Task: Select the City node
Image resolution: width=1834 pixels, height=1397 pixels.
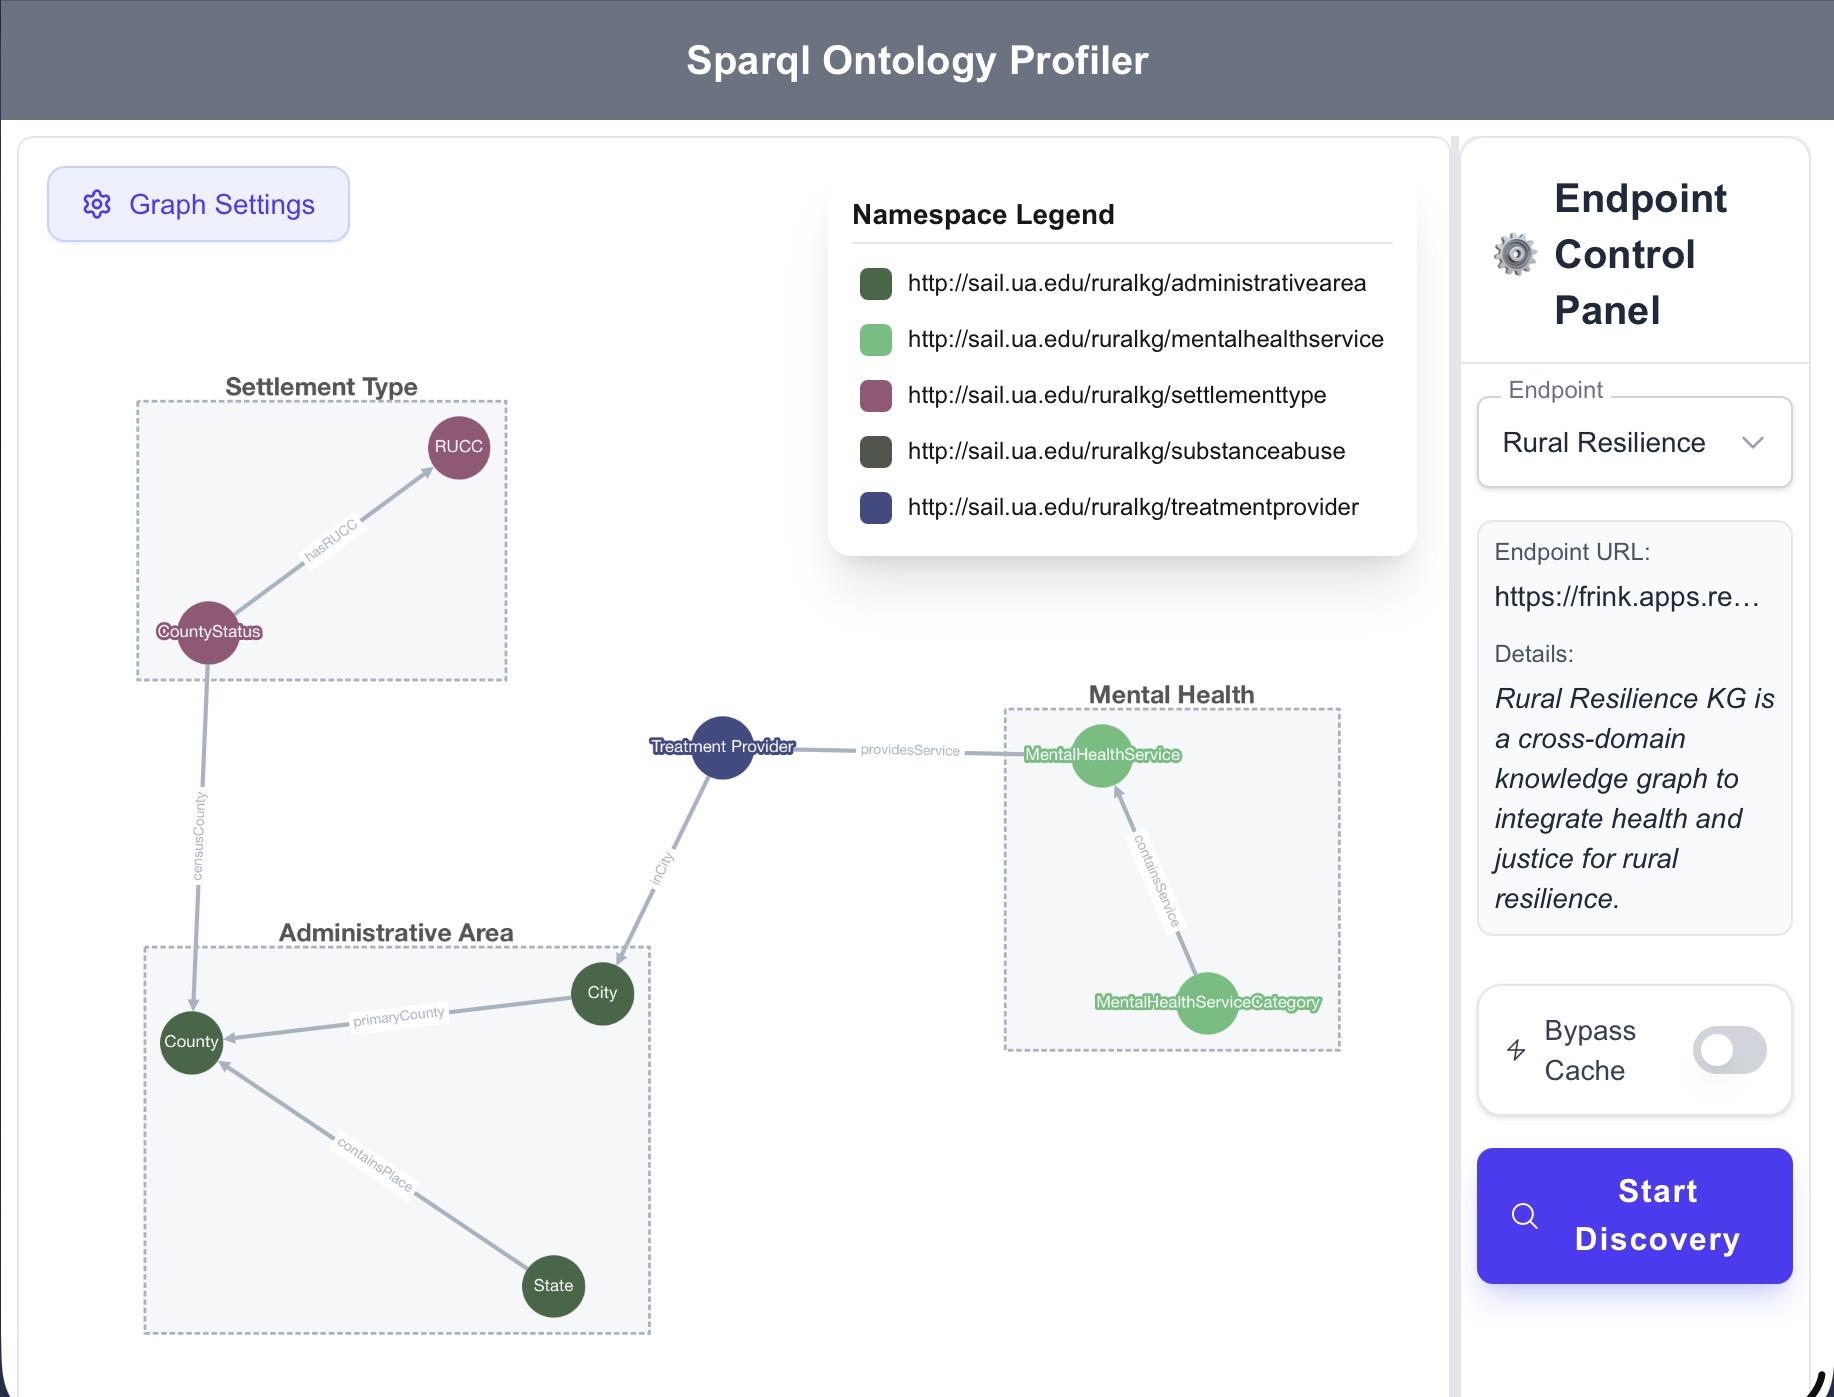Action: tap(602, 992)
